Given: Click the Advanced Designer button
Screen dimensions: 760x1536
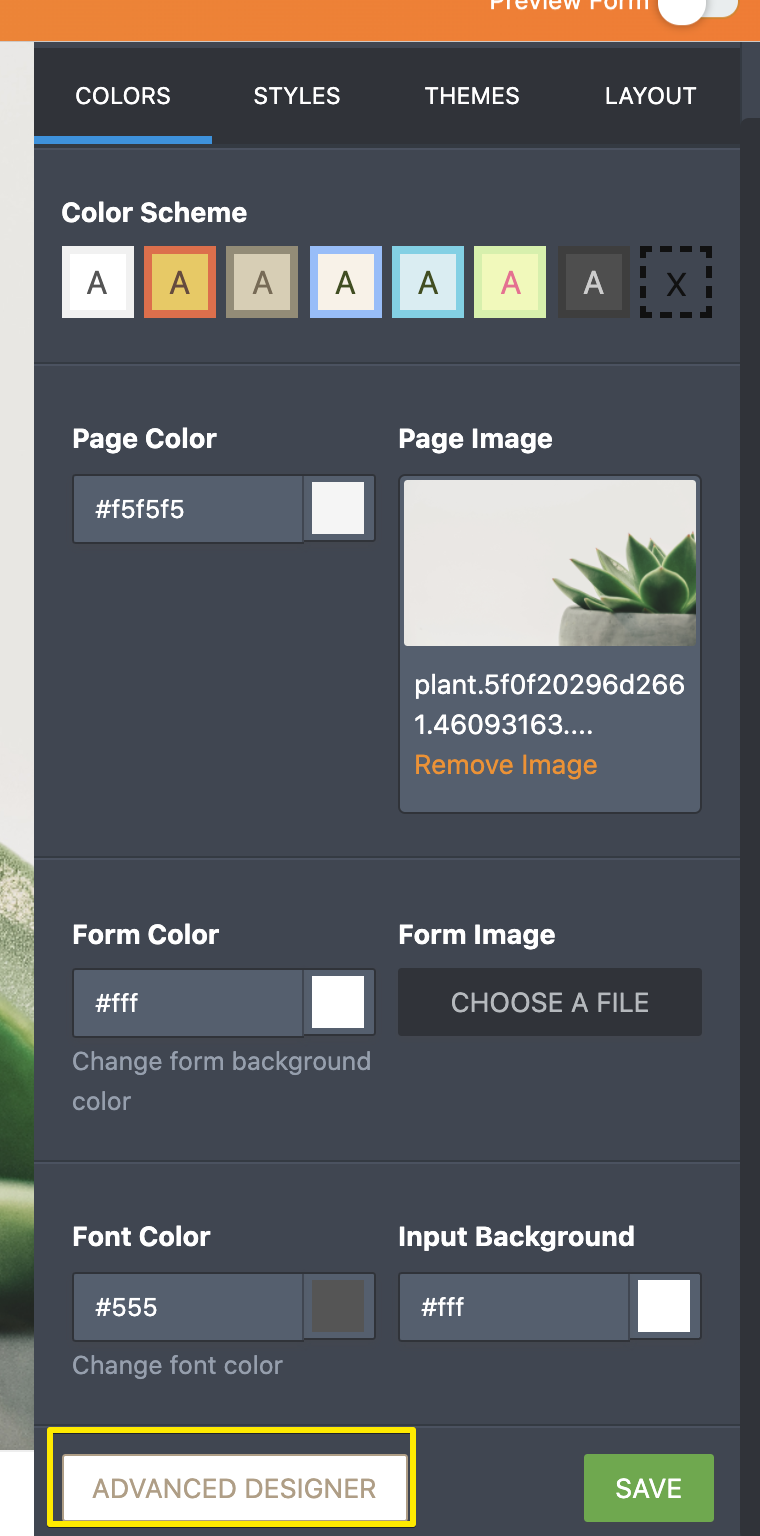Looking at the screenshot, I should tap(234, 1488).
